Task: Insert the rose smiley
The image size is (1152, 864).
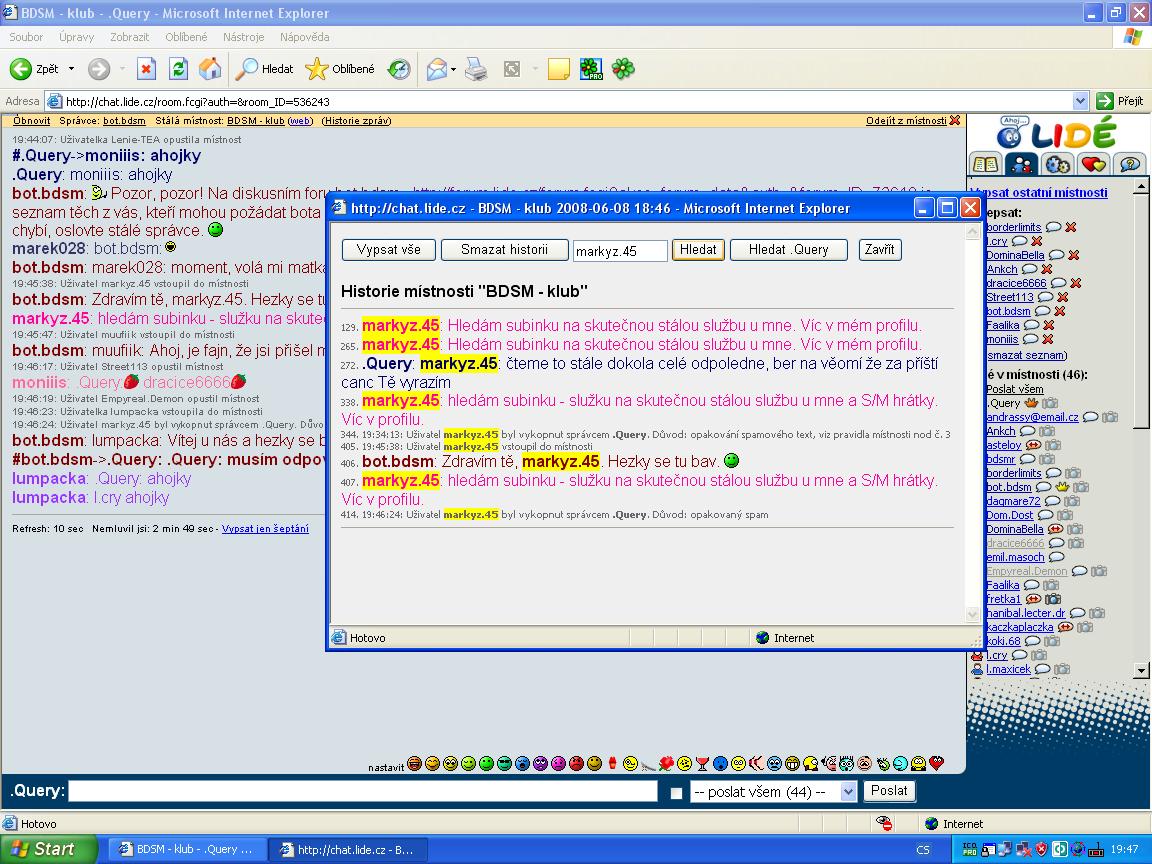Action: (666, 763)
